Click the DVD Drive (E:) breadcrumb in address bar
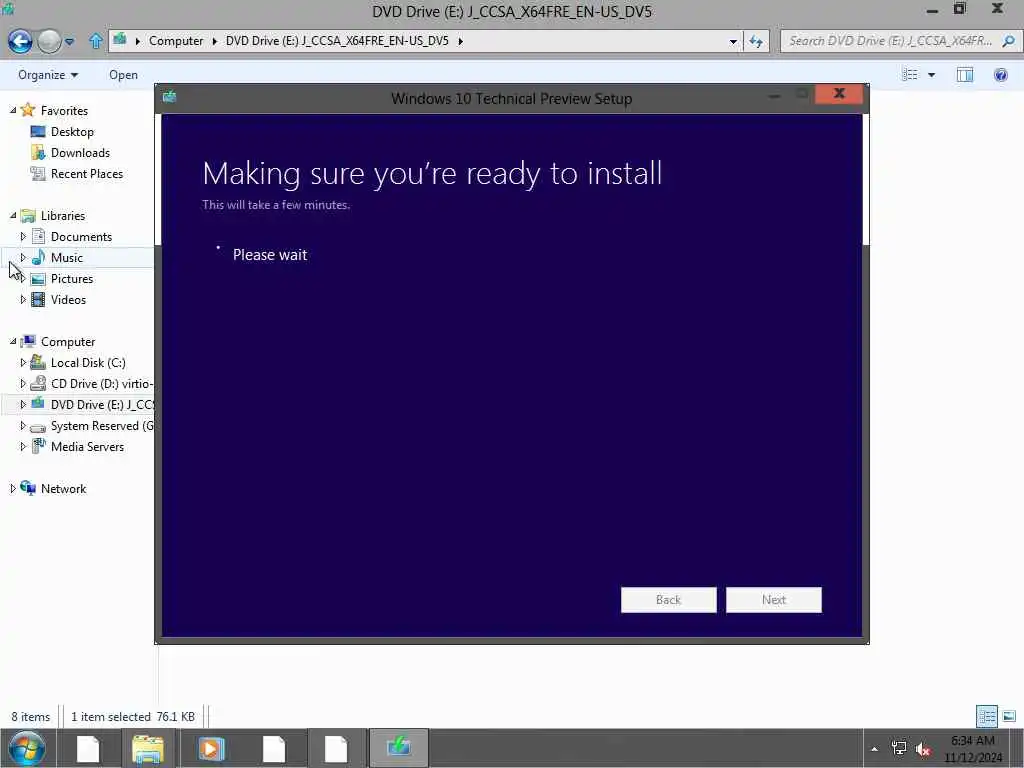The height and width of the screenshot is (768, 1024). [337, 40]
